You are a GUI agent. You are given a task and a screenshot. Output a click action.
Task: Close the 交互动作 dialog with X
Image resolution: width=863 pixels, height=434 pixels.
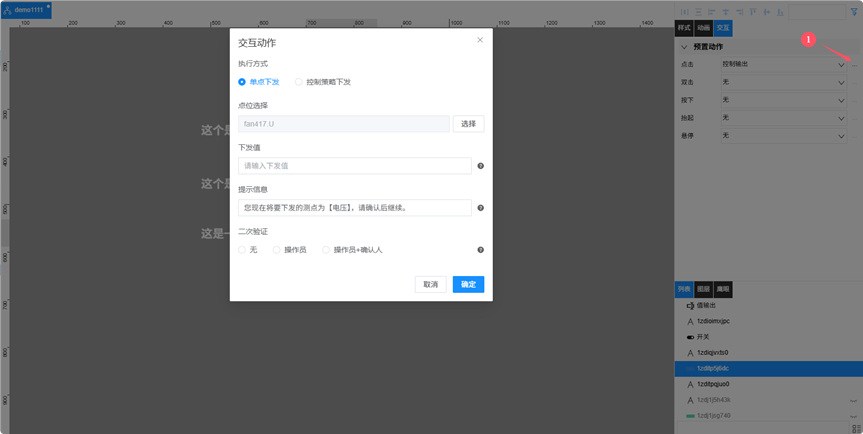coord(480,40)
